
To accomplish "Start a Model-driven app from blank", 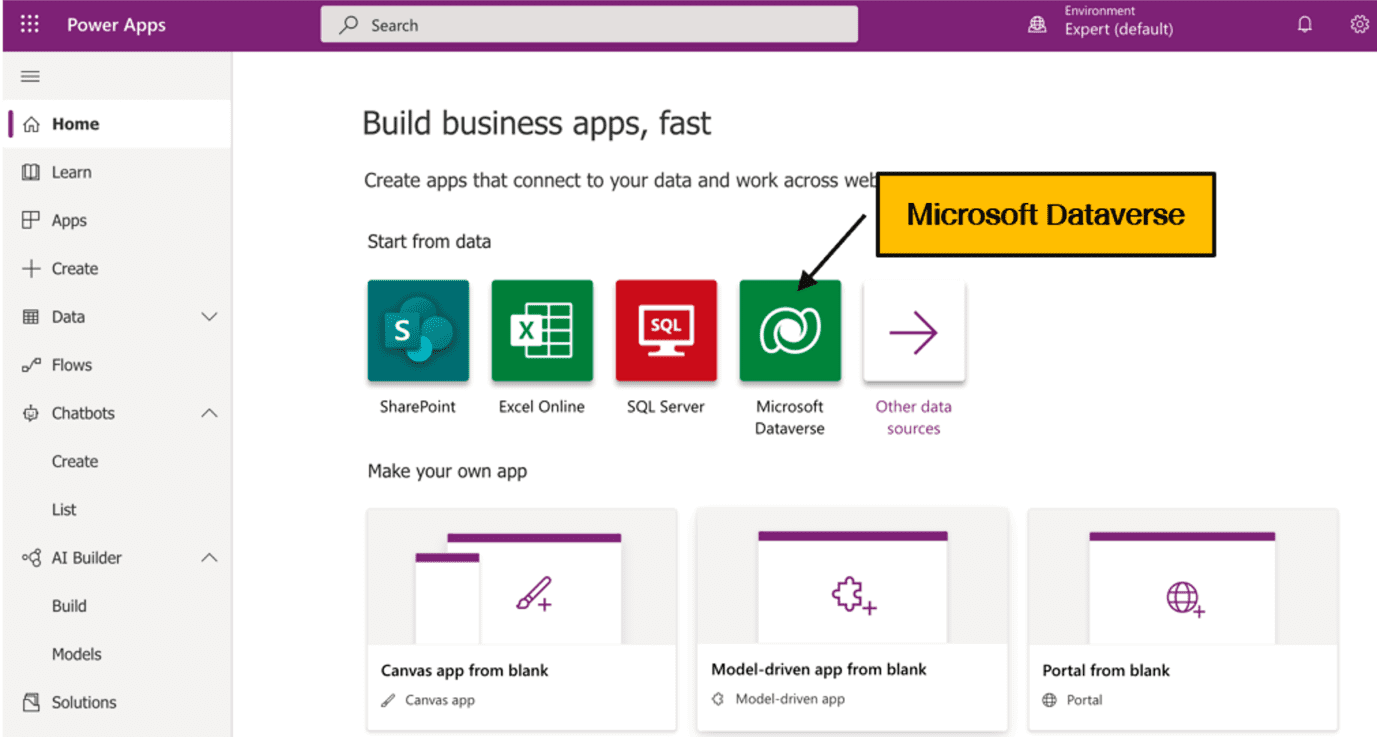I will click(x=851, y=620).
